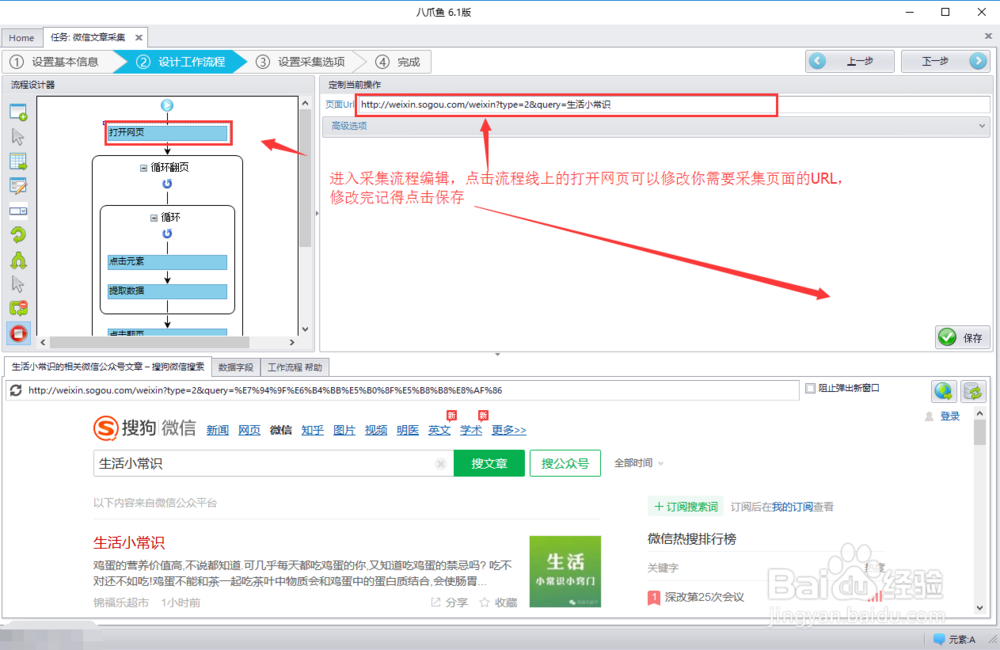Clear the Sogou search box text
Image resolution: width=1000 pixels, height=650 pixels.
441,464
